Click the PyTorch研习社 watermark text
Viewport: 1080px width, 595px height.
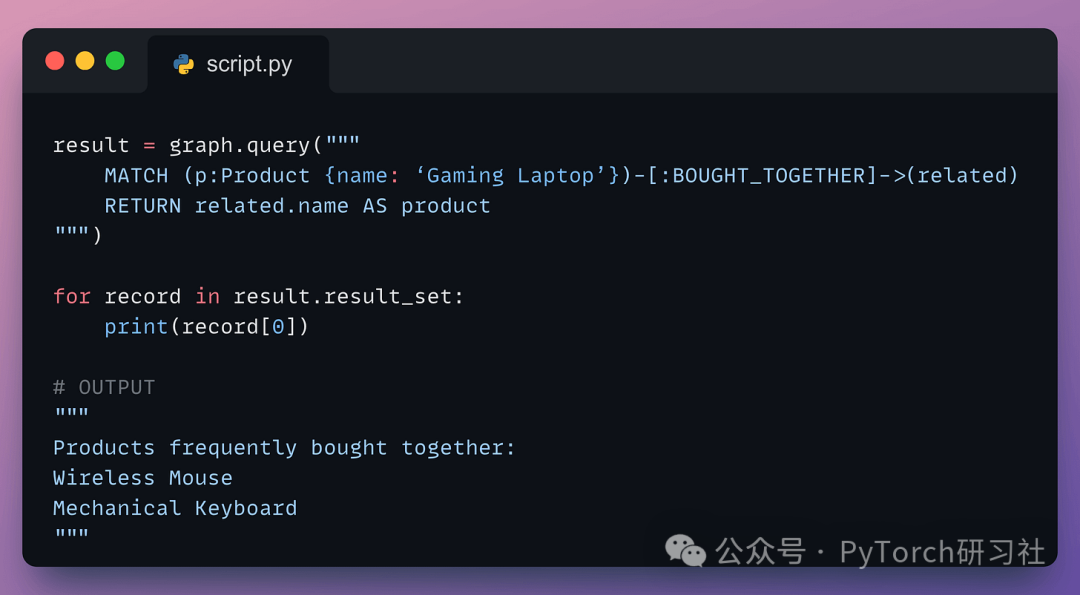(x=941, y=551)
